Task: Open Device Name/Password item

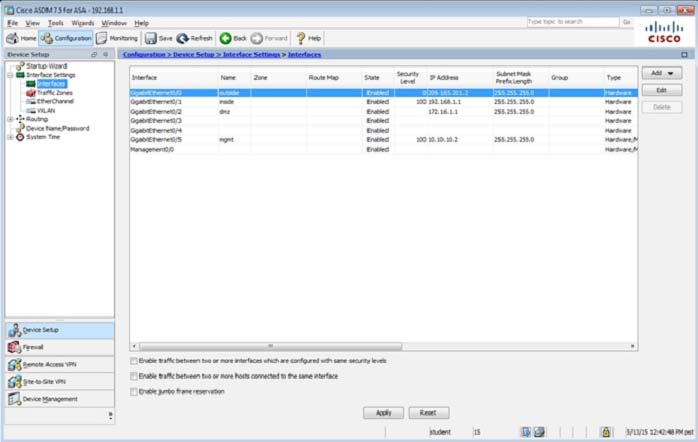Action: (x=57, y=128)
